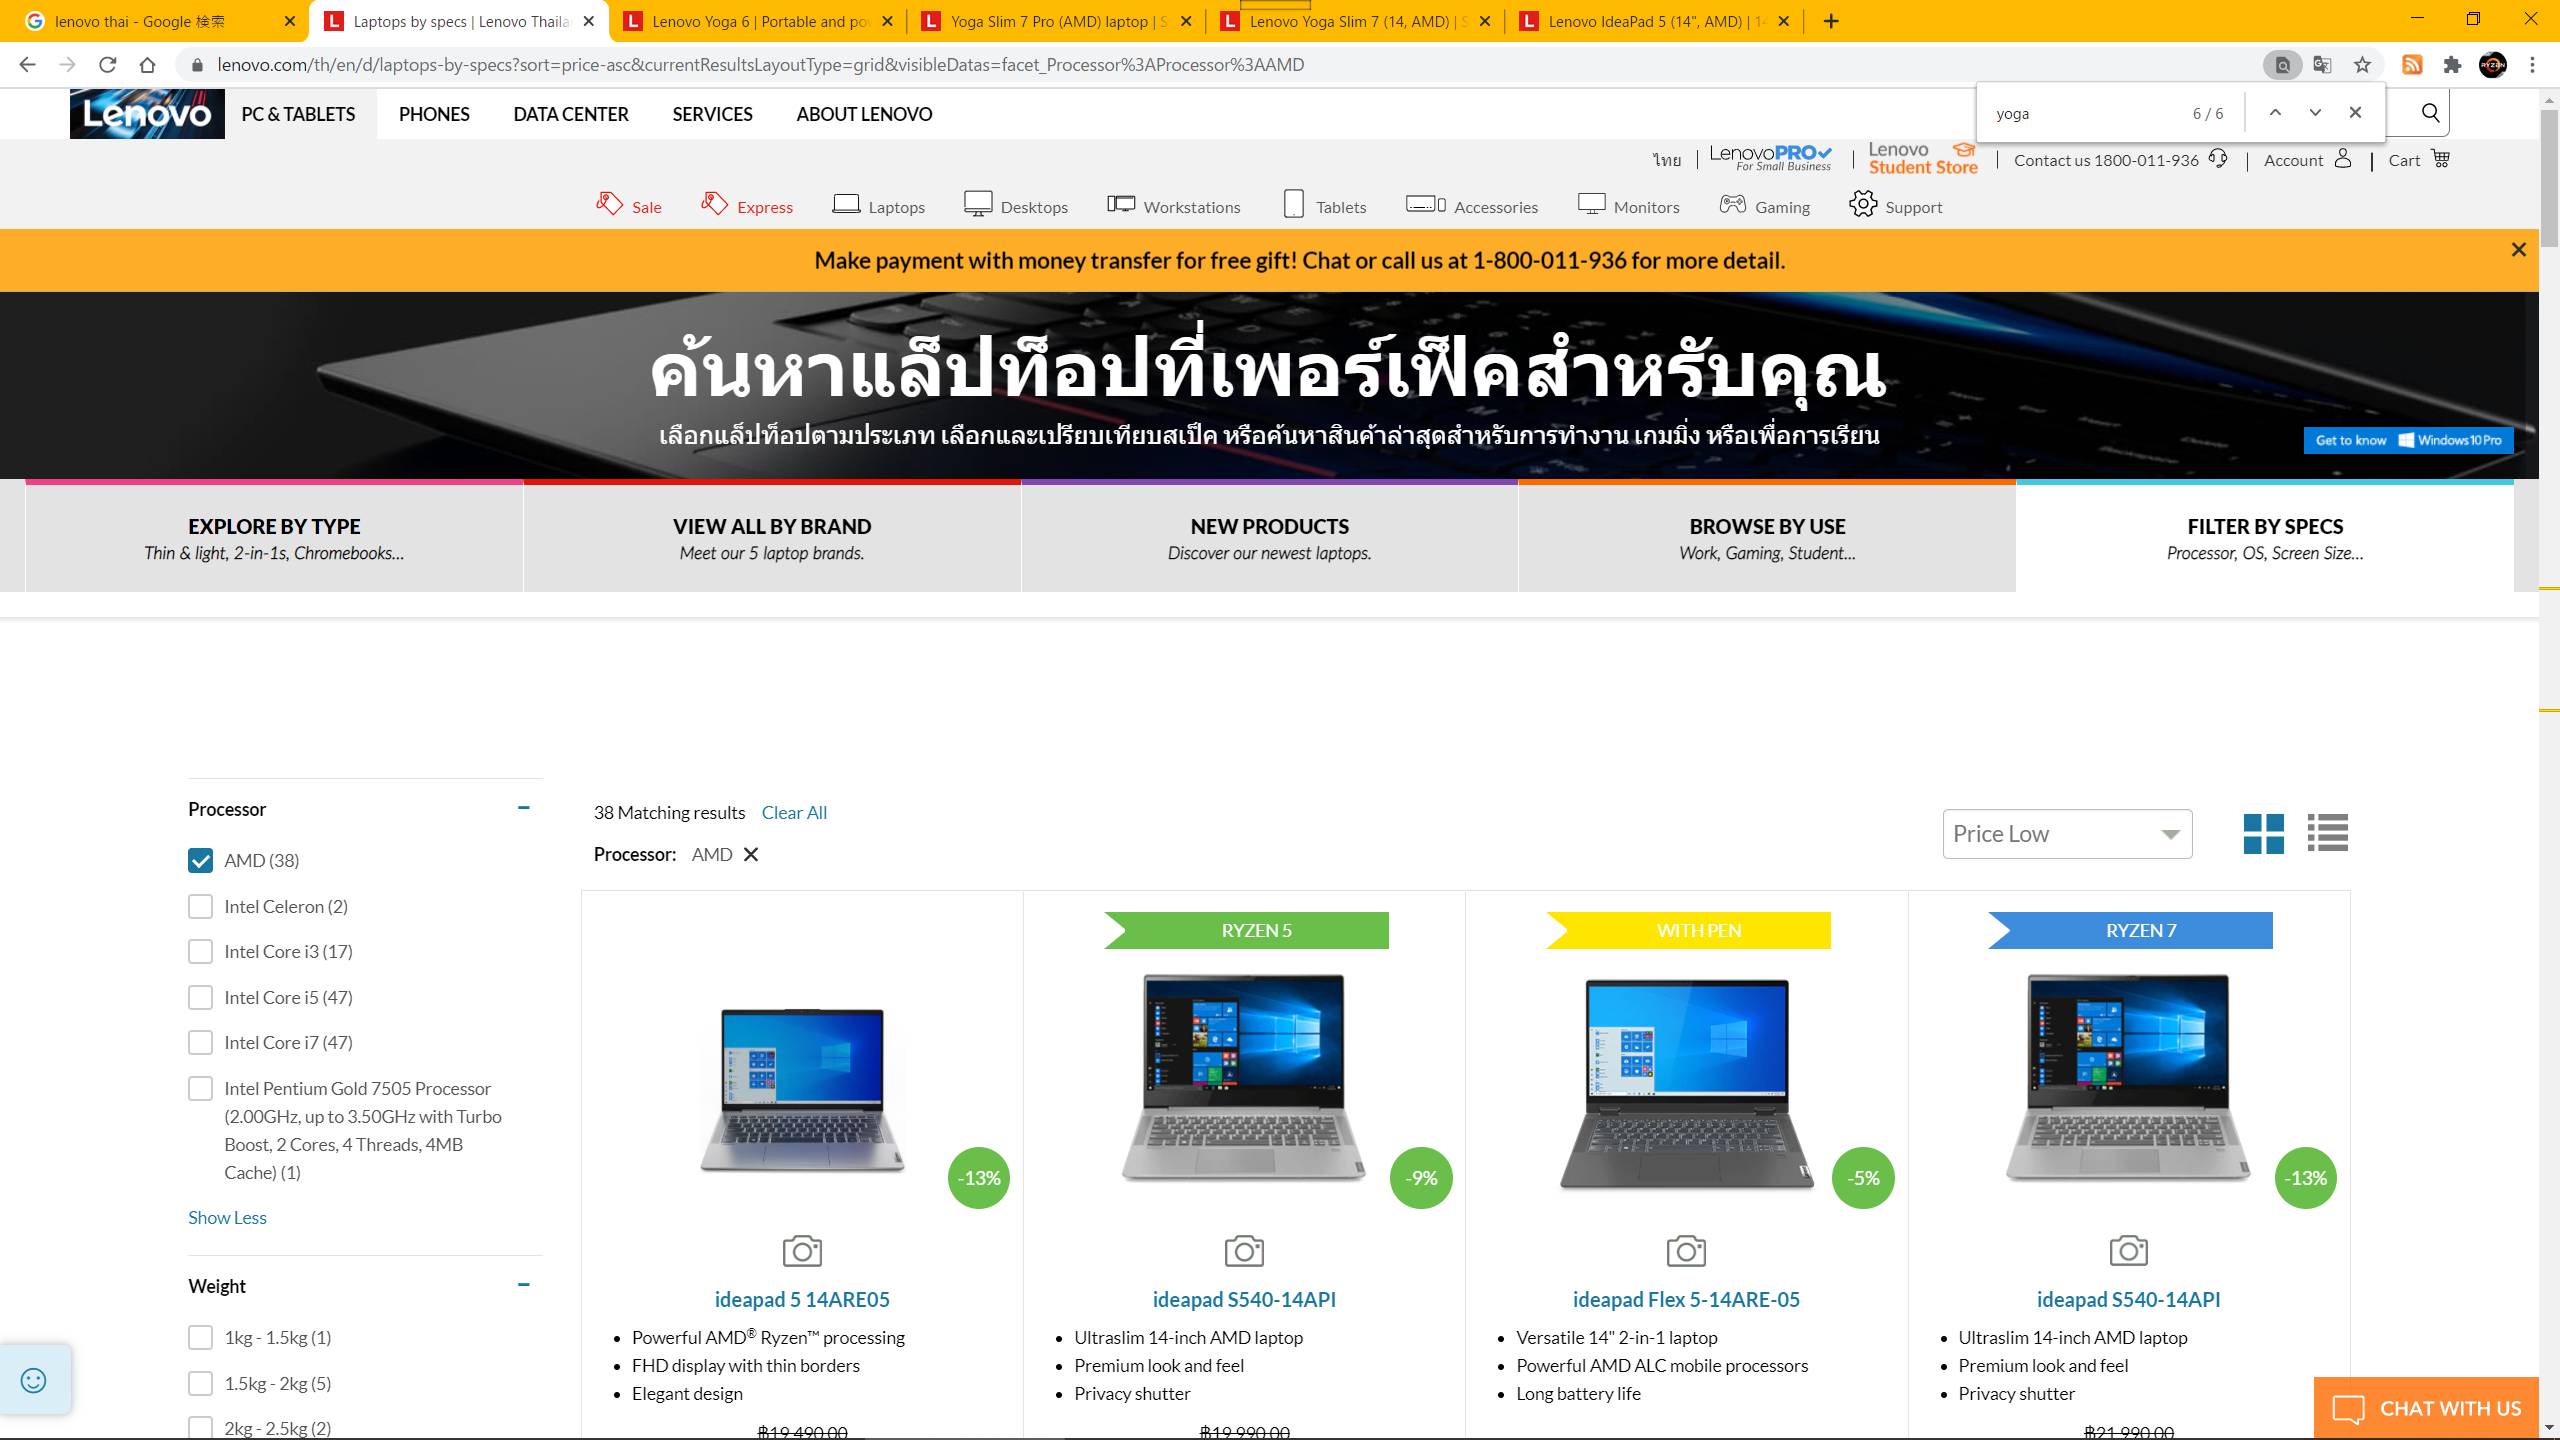Collapse the Weight filter section
Image resolution: width=2560 pixels, height=1440 pixels.
click(x=523, y=1285)
